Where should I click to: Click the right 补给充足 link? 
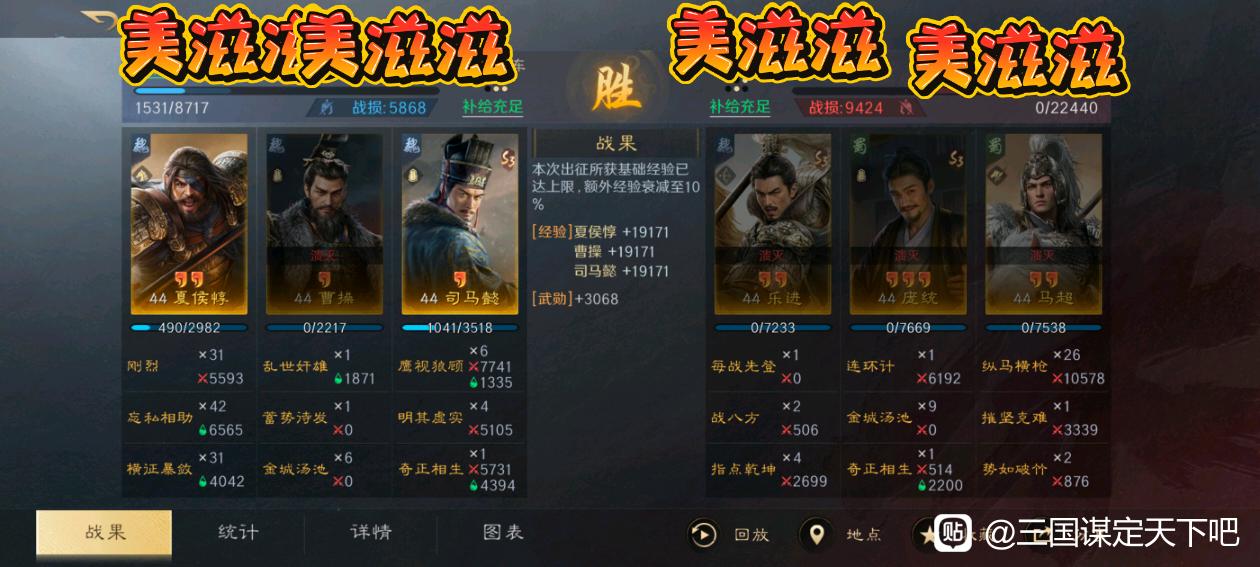[x=740, y=107]
